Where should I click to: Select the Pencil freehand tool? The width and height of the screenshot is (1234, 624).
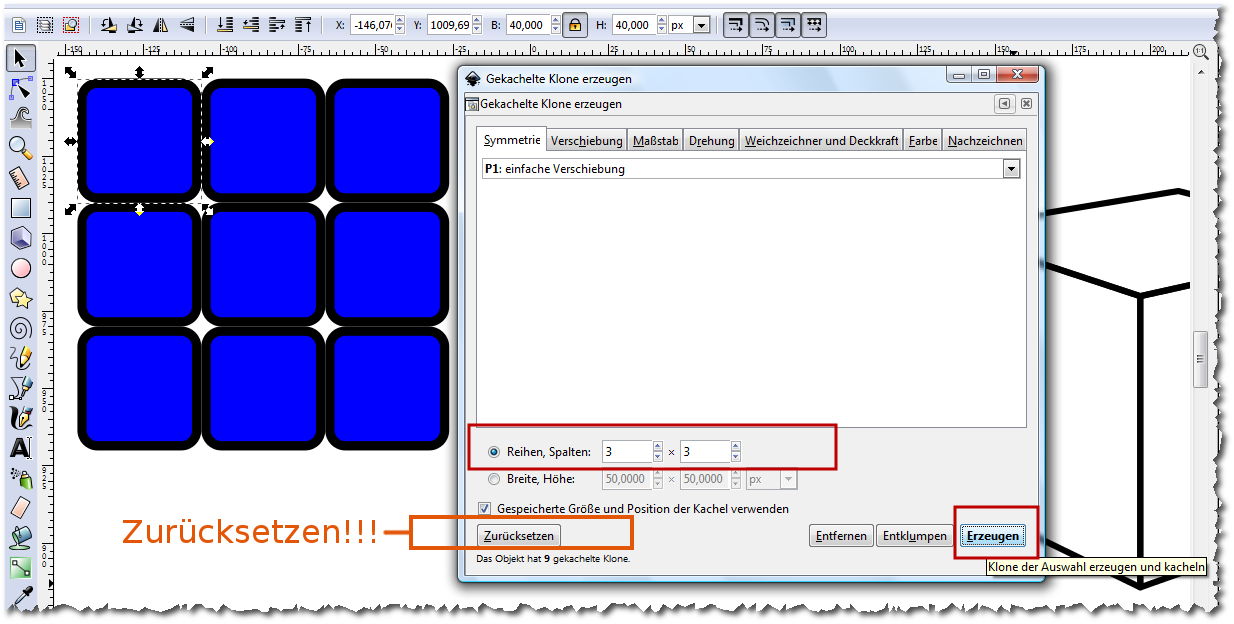(x=20, y=358)
